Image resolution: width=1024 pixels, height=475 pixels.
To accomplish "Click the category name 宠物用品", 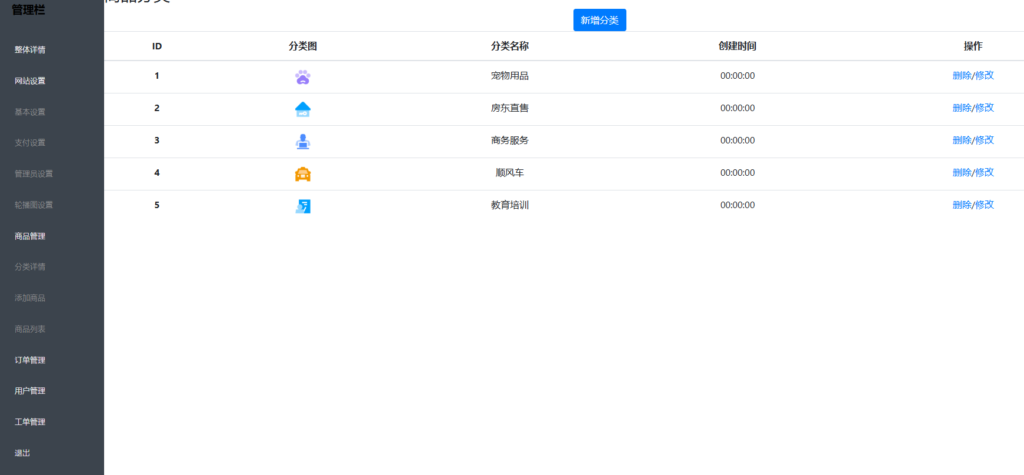I will pos(509,76).
